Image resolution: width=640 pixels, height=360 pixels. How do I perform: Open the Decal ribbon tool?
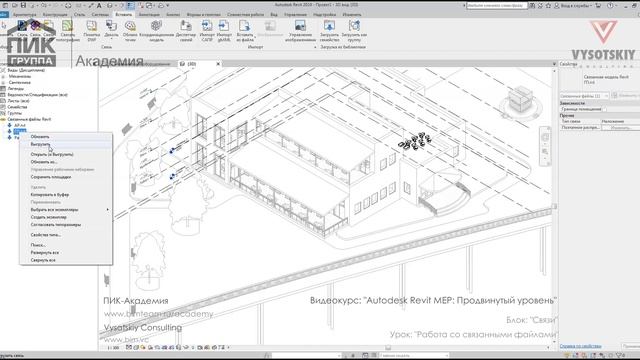[111, 31]
